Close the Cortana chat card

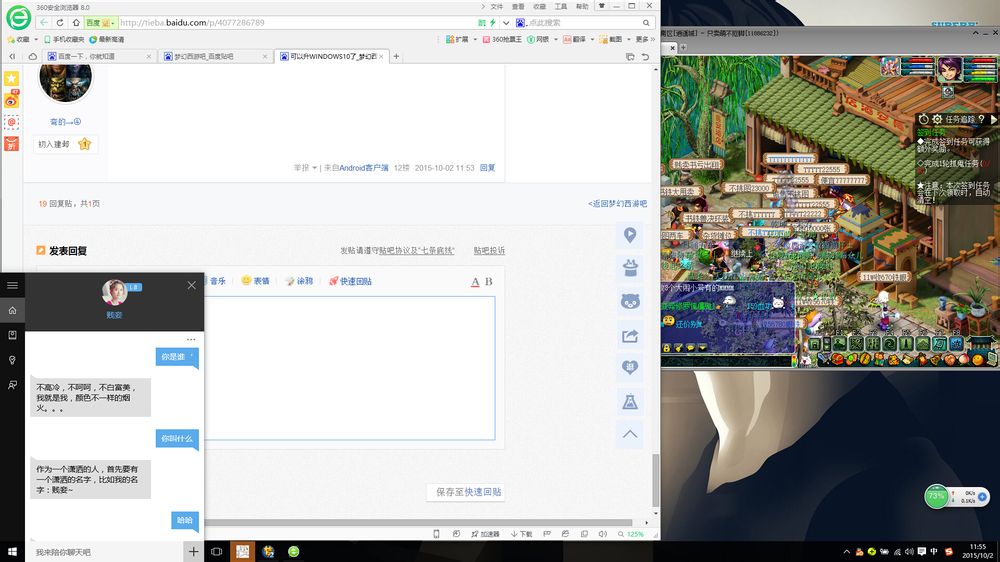(191, 285)
